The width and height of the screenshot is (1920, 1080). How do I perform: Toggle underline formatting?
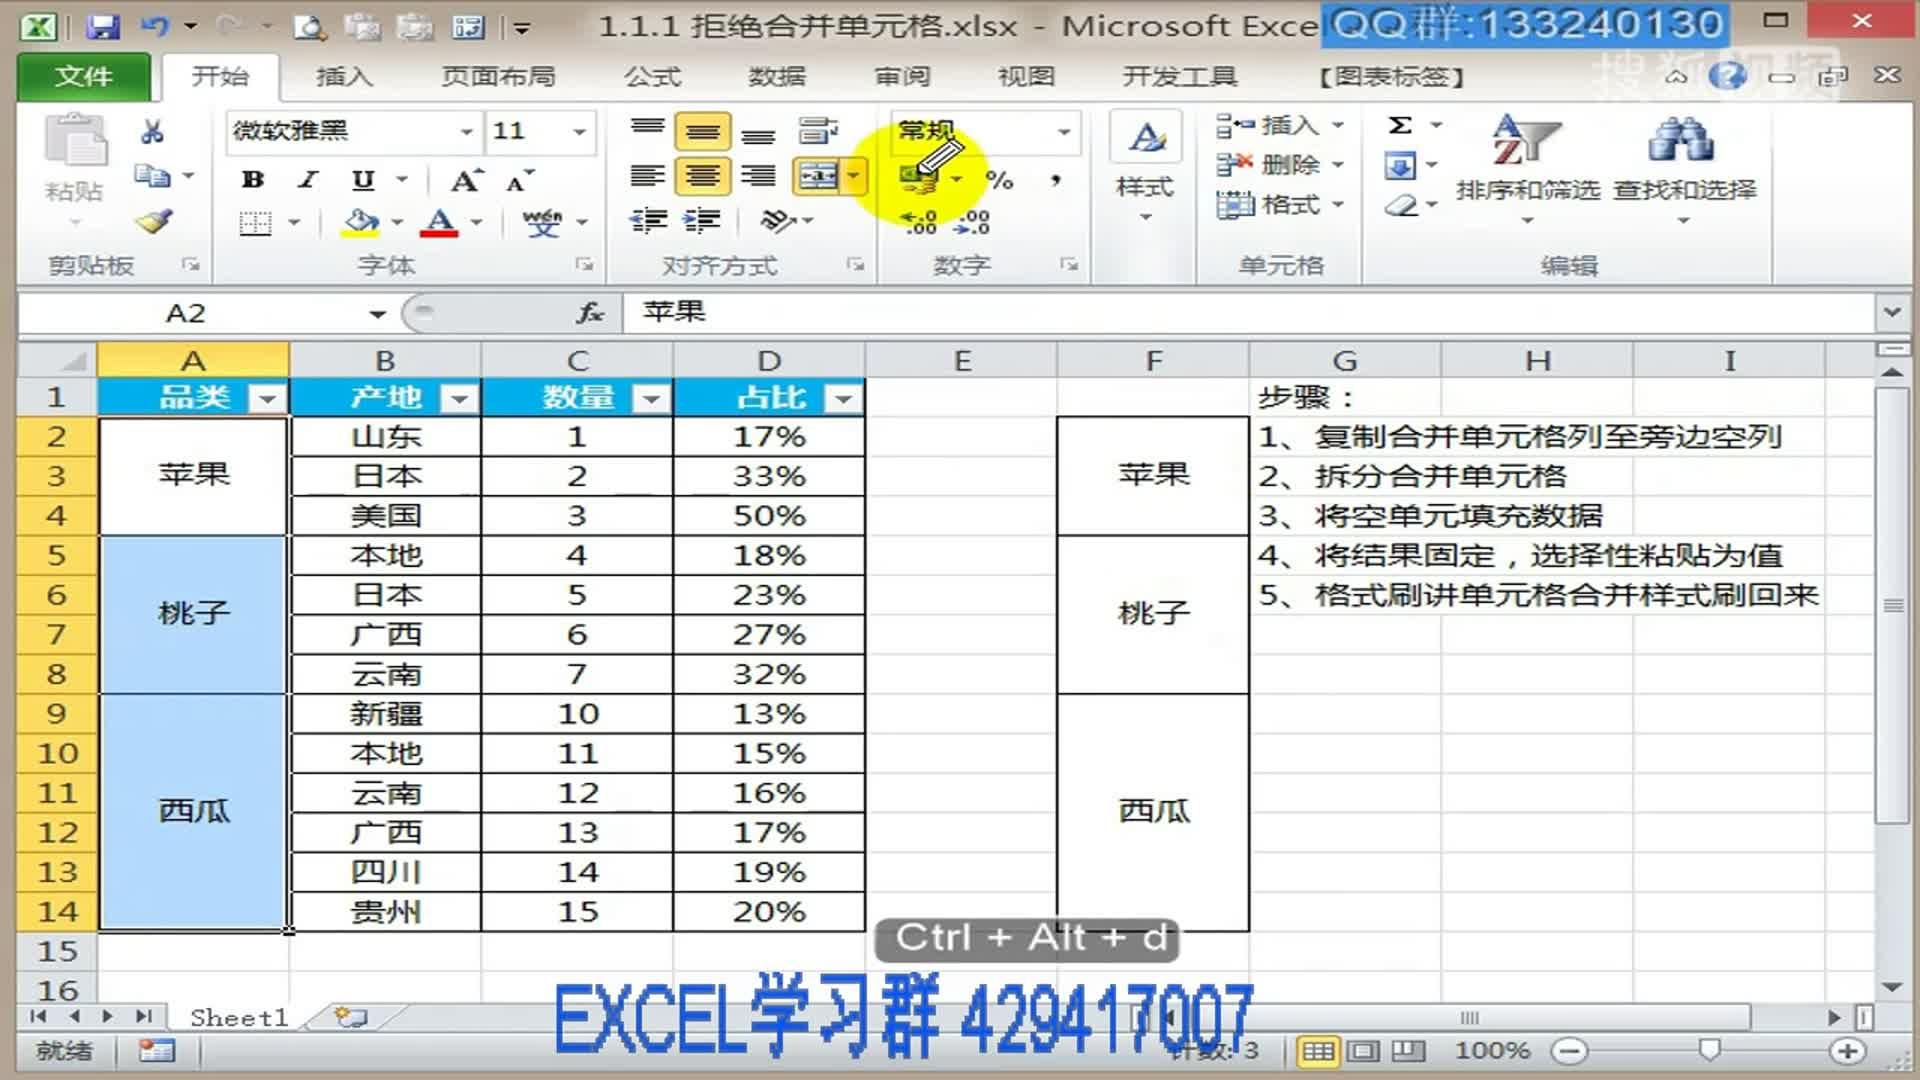(363, 180)
